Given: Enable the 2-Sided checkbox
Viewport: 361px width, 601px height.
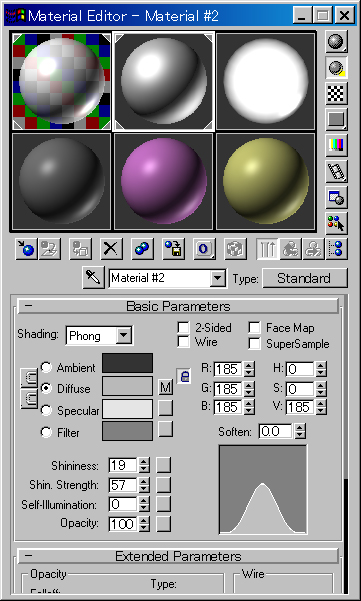Looking at the screenshot, I should tap(184, 328).
